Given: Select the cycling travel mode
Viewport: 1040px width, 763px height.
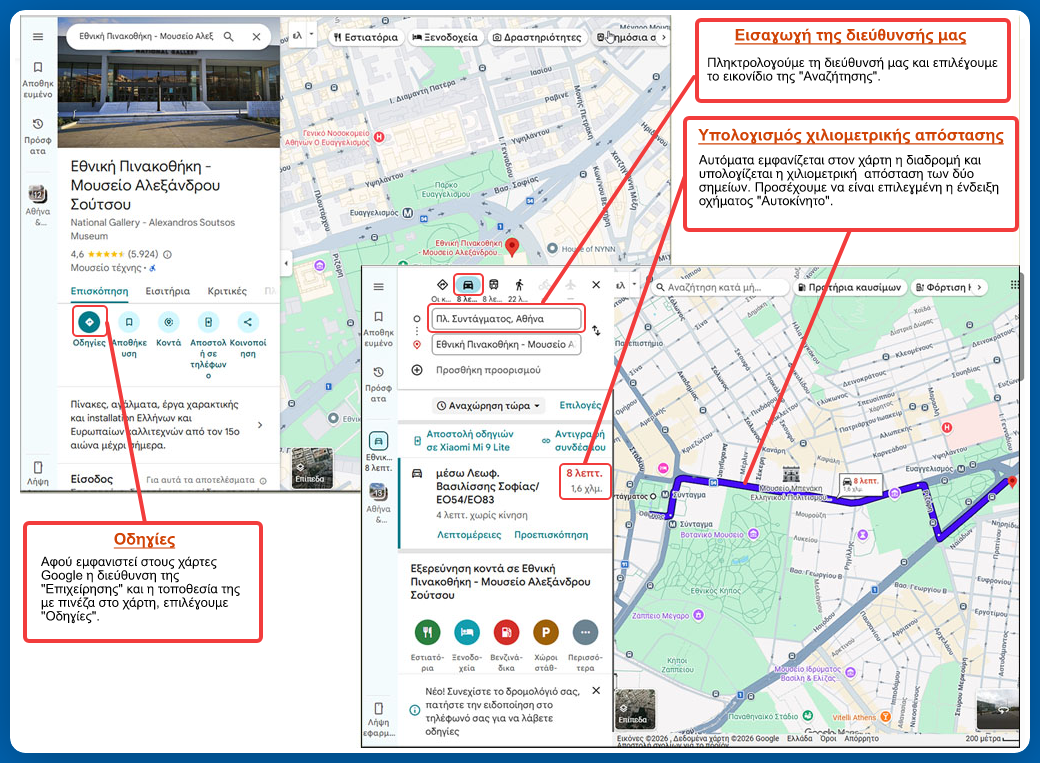Looking at the screenshot, I should (545, 285).
